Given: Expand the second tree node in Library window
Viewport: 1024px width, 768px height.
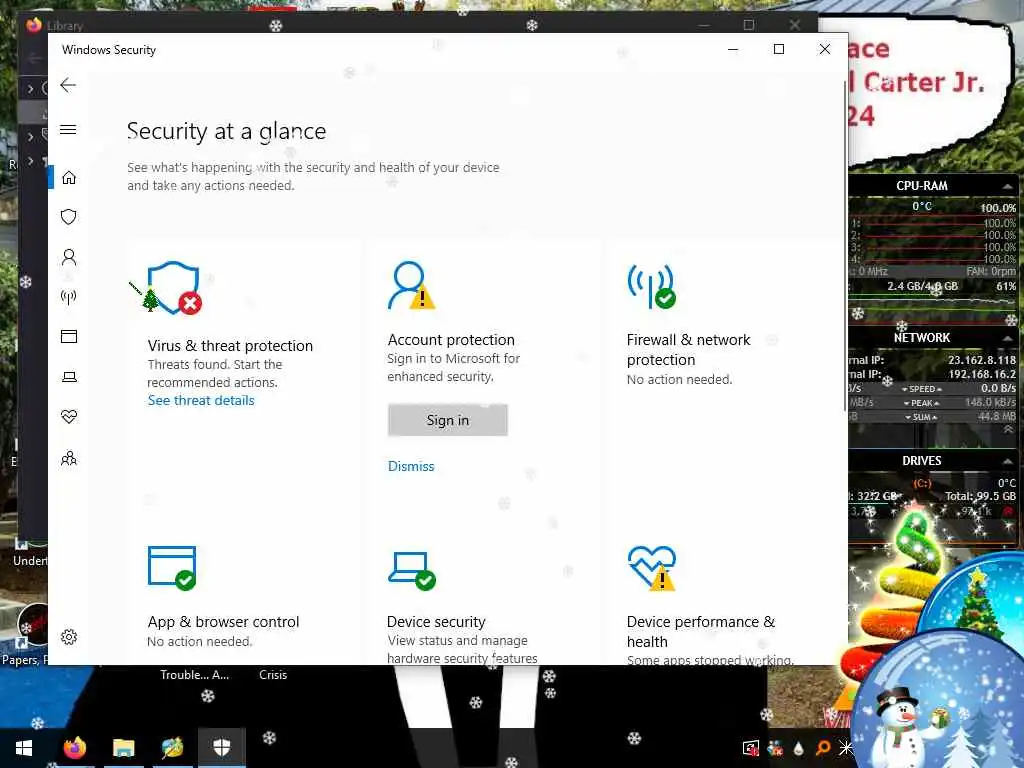Looking at the screenshot, I should pos(31,136).
